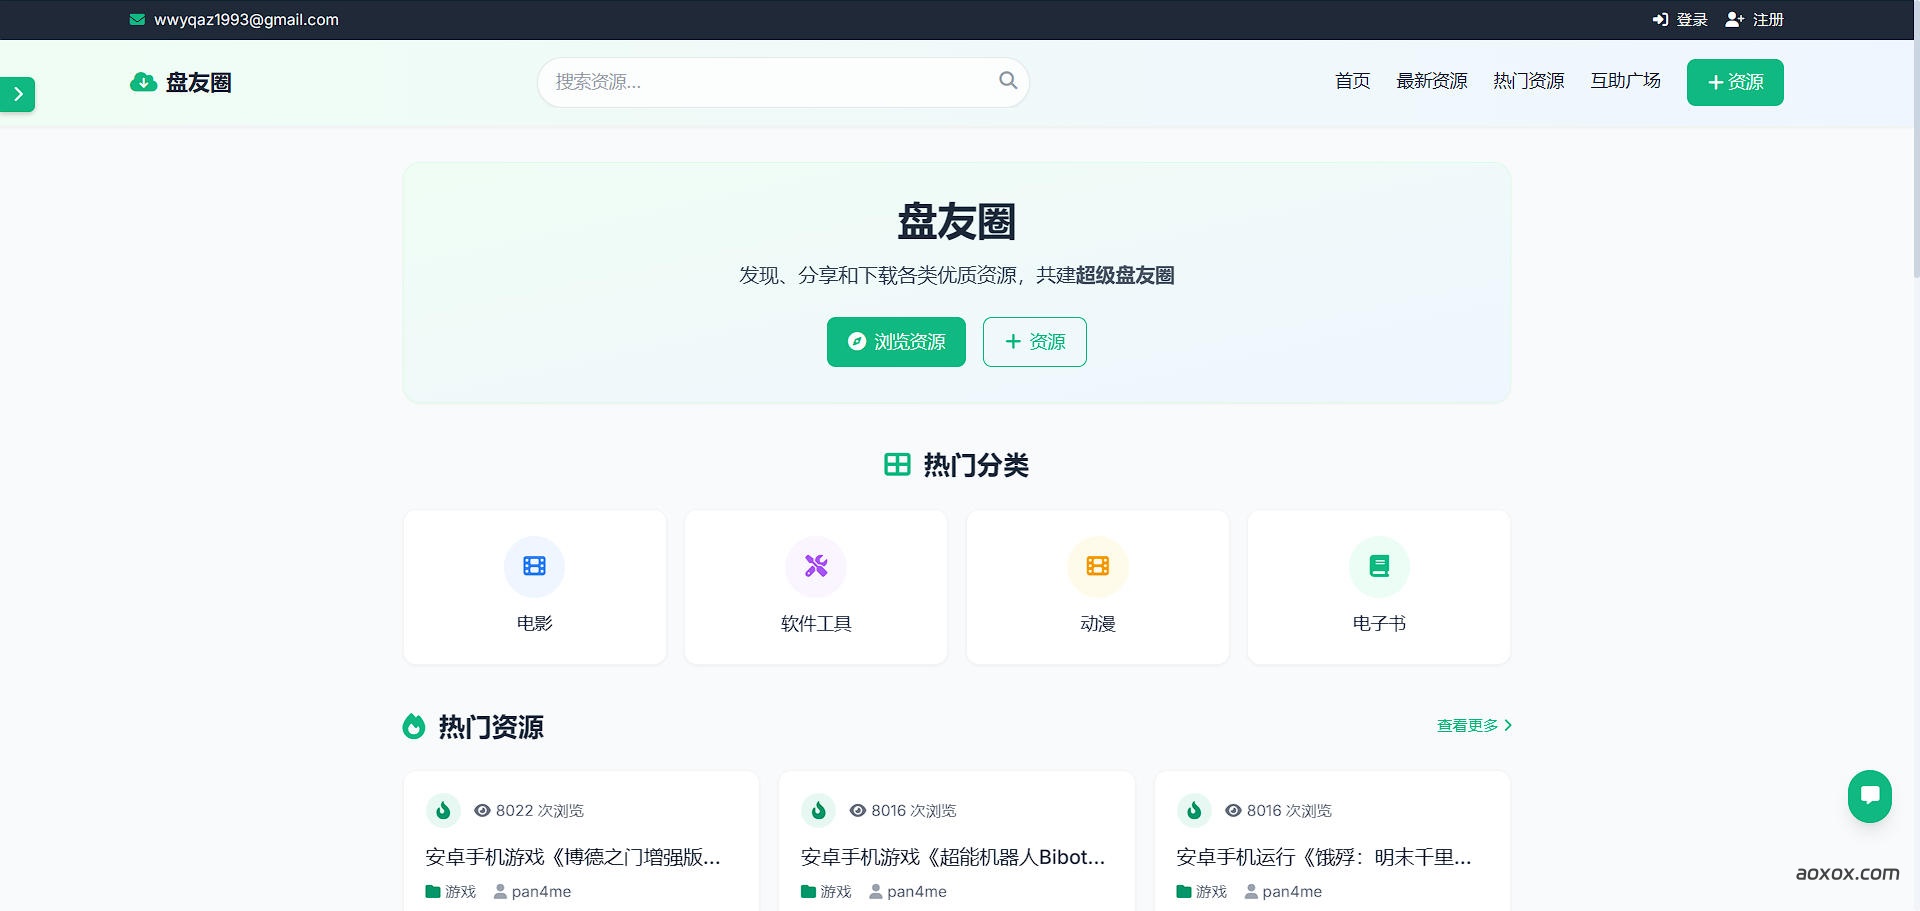The height and width of the screenshot is (911, 1920).
Task: Select the software tools wrench icon
Action: pos(815,566)
